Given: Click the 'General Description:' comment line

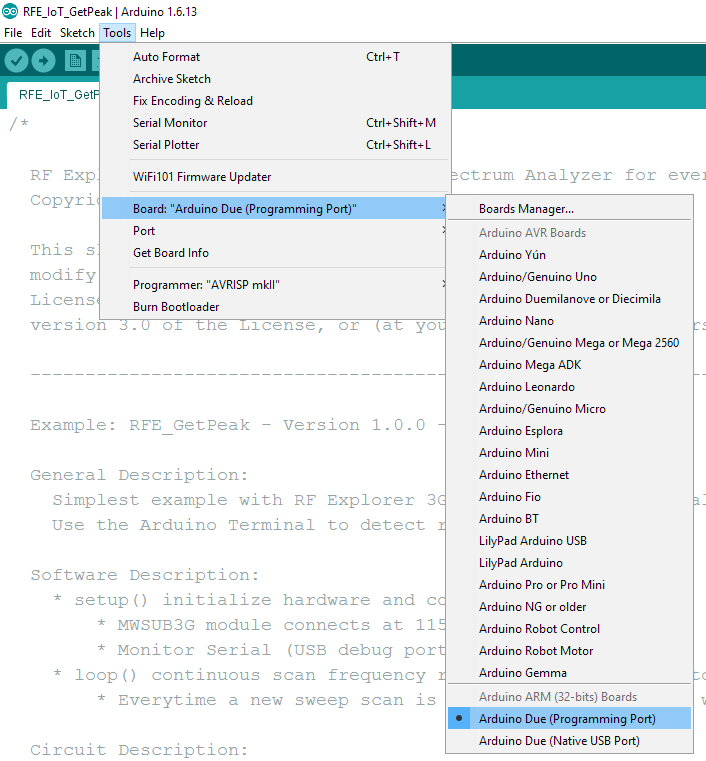Looking at the screenshot, I should click(139, 475).
